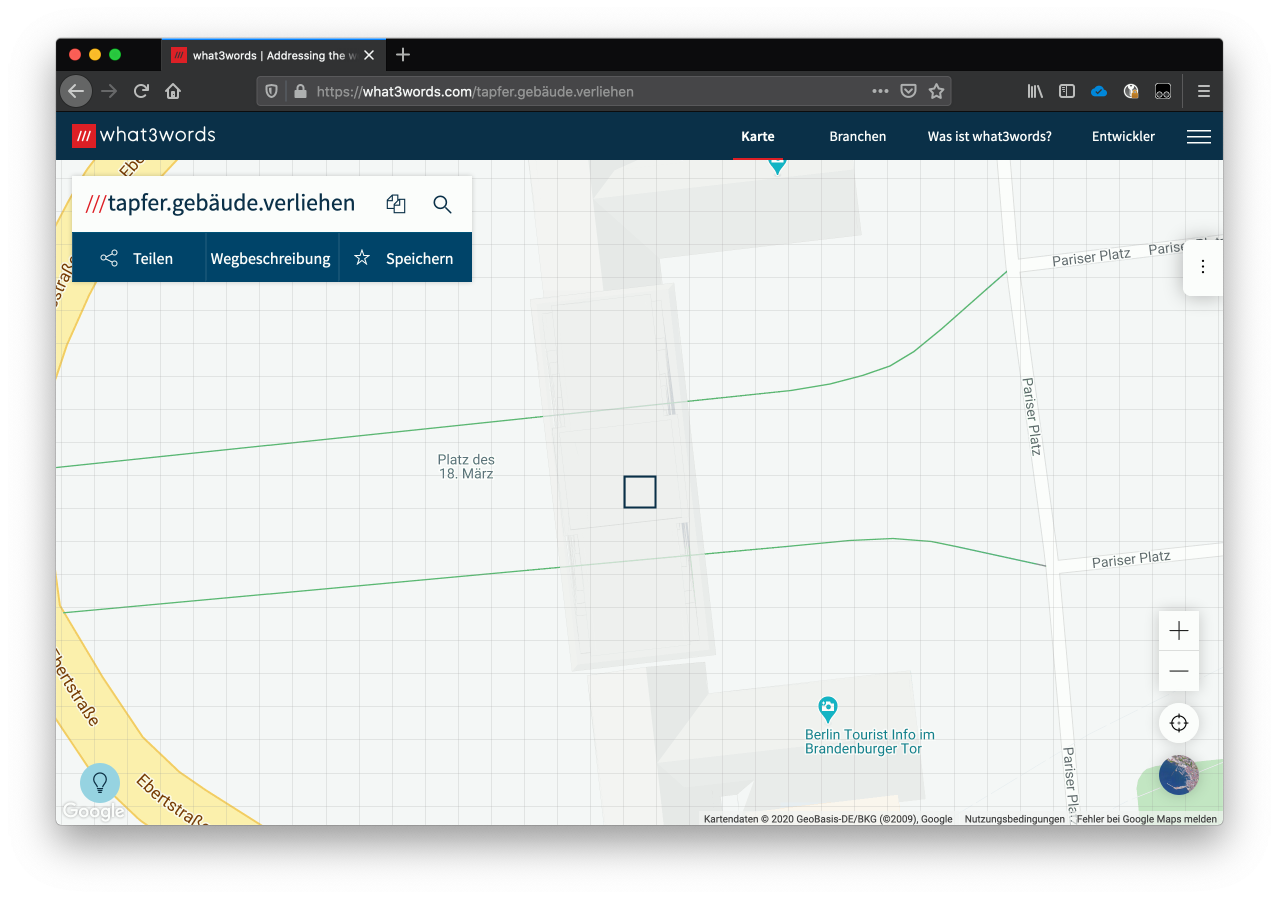Open the Branchen menu item
The height and width of the screenshot is (899, 1279).
858,137
